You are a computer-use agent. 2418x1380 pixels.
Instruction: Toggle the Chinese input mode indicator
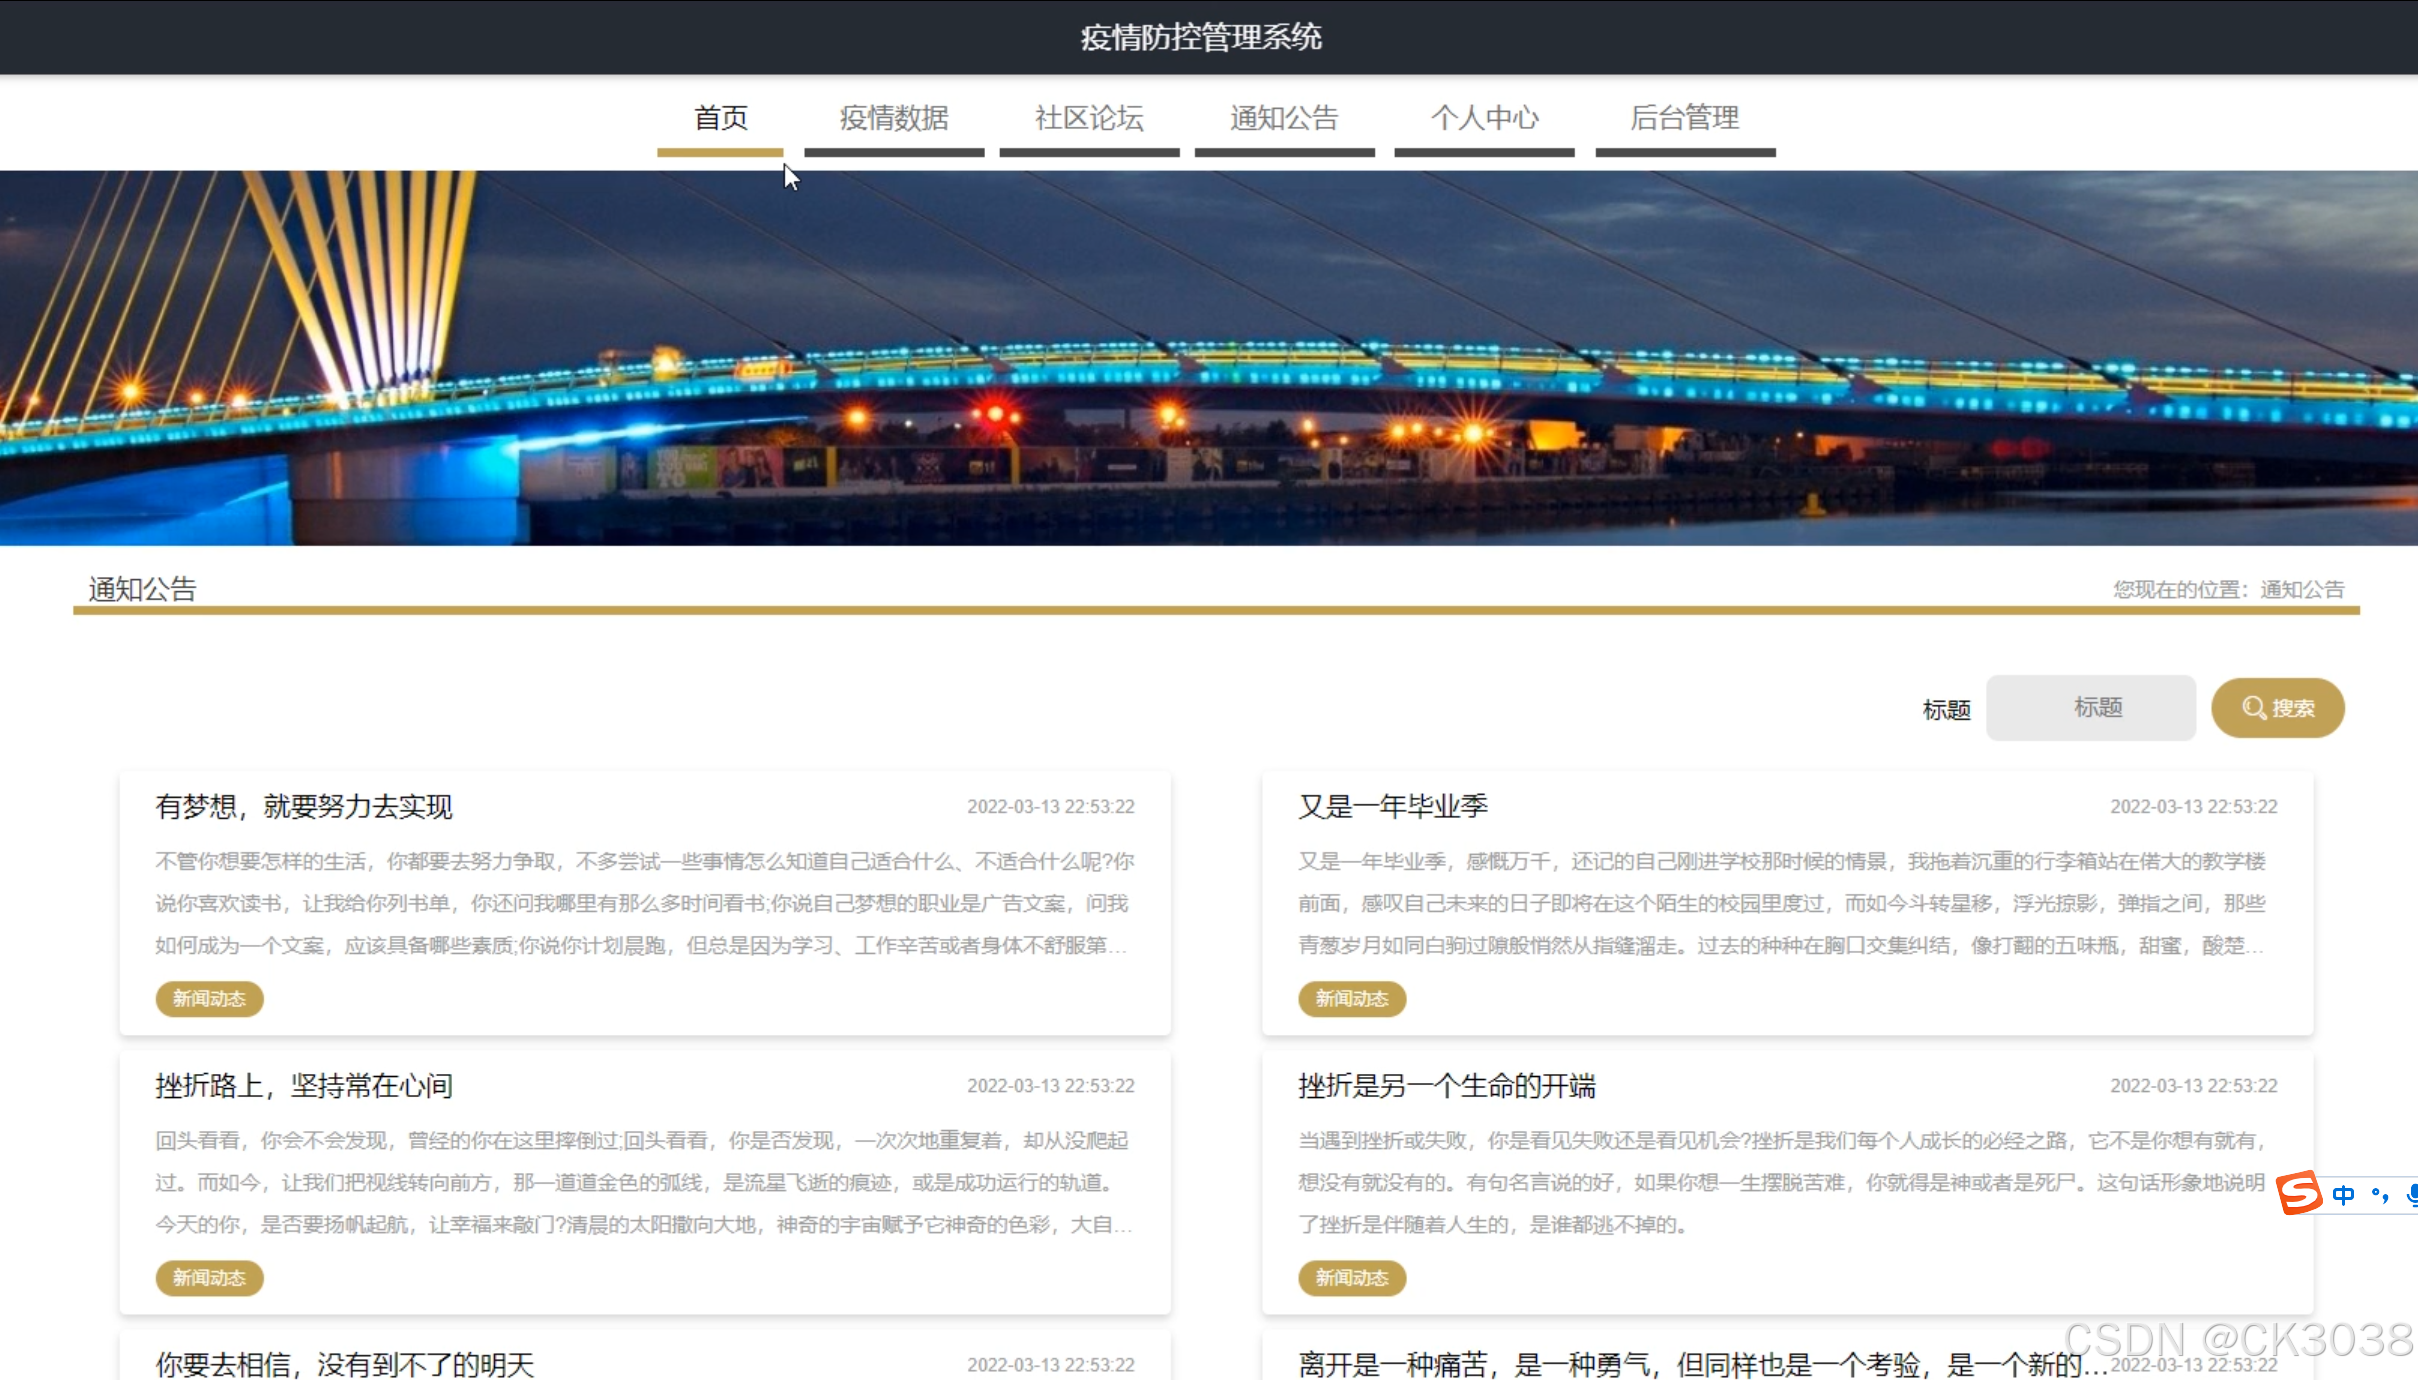click(2343, 1195)
